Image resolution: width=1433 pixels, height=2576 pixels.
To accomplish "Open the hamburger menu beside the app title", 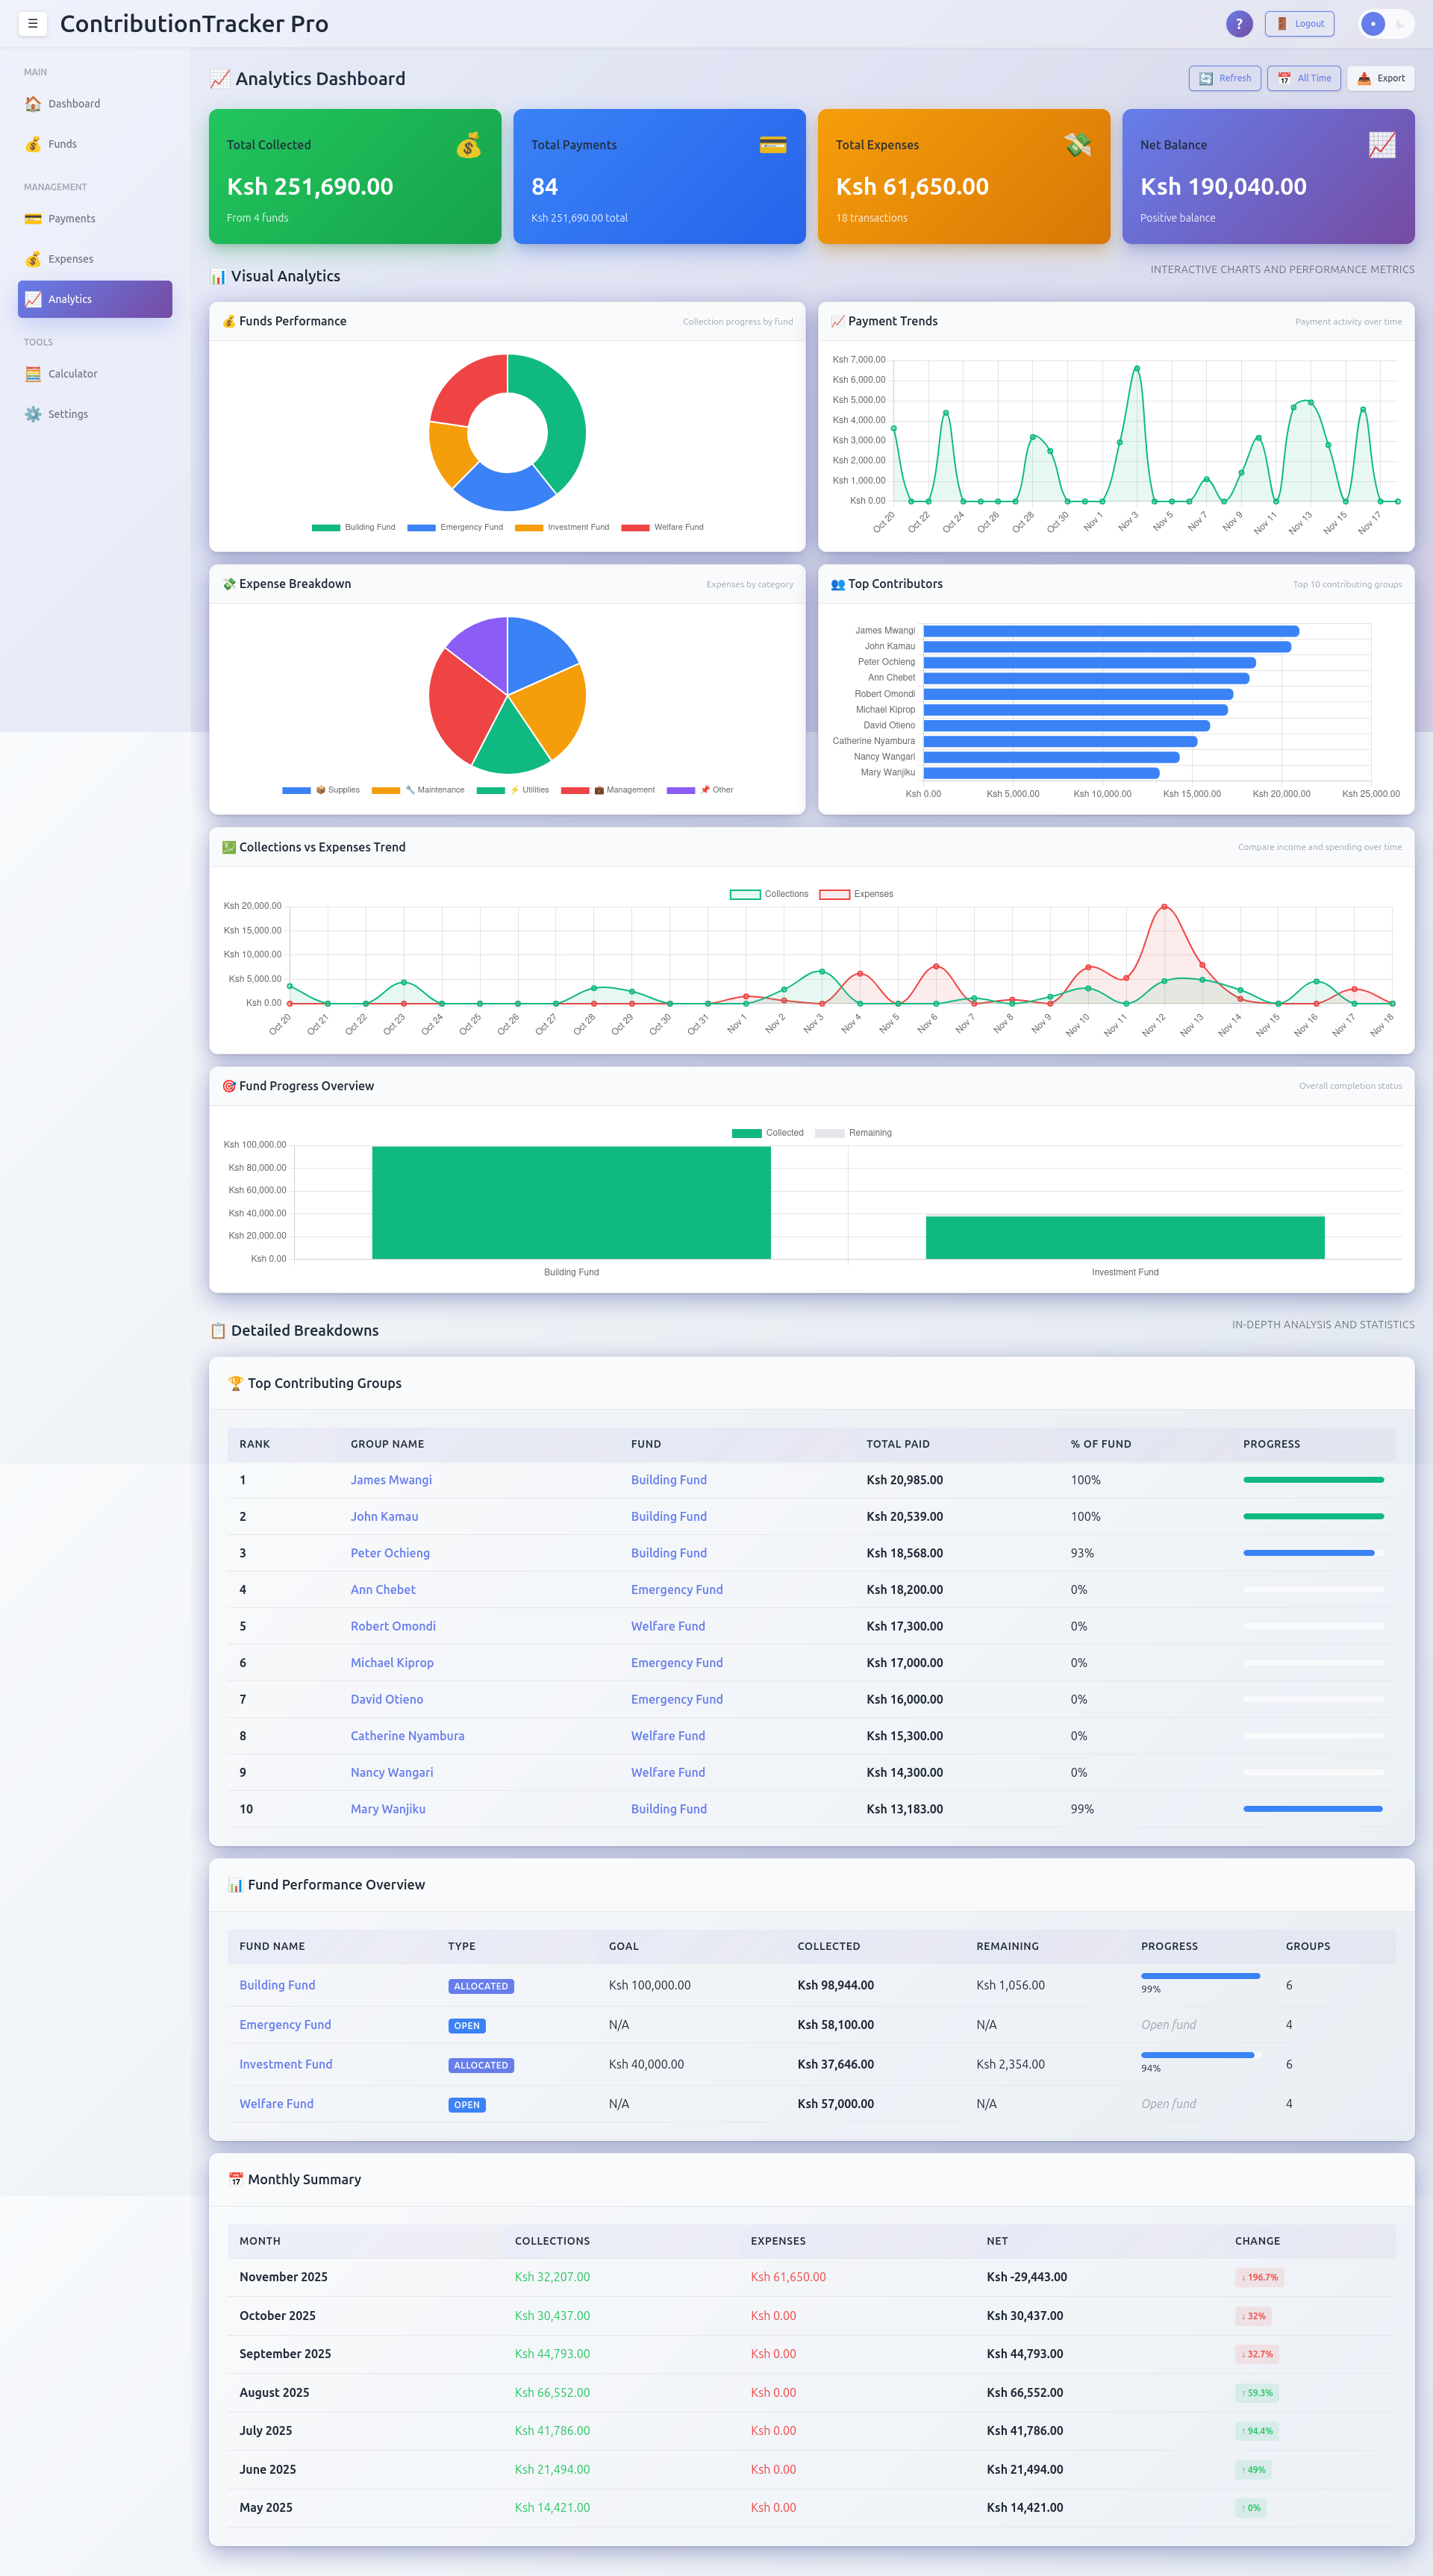I will pos(33,23).
